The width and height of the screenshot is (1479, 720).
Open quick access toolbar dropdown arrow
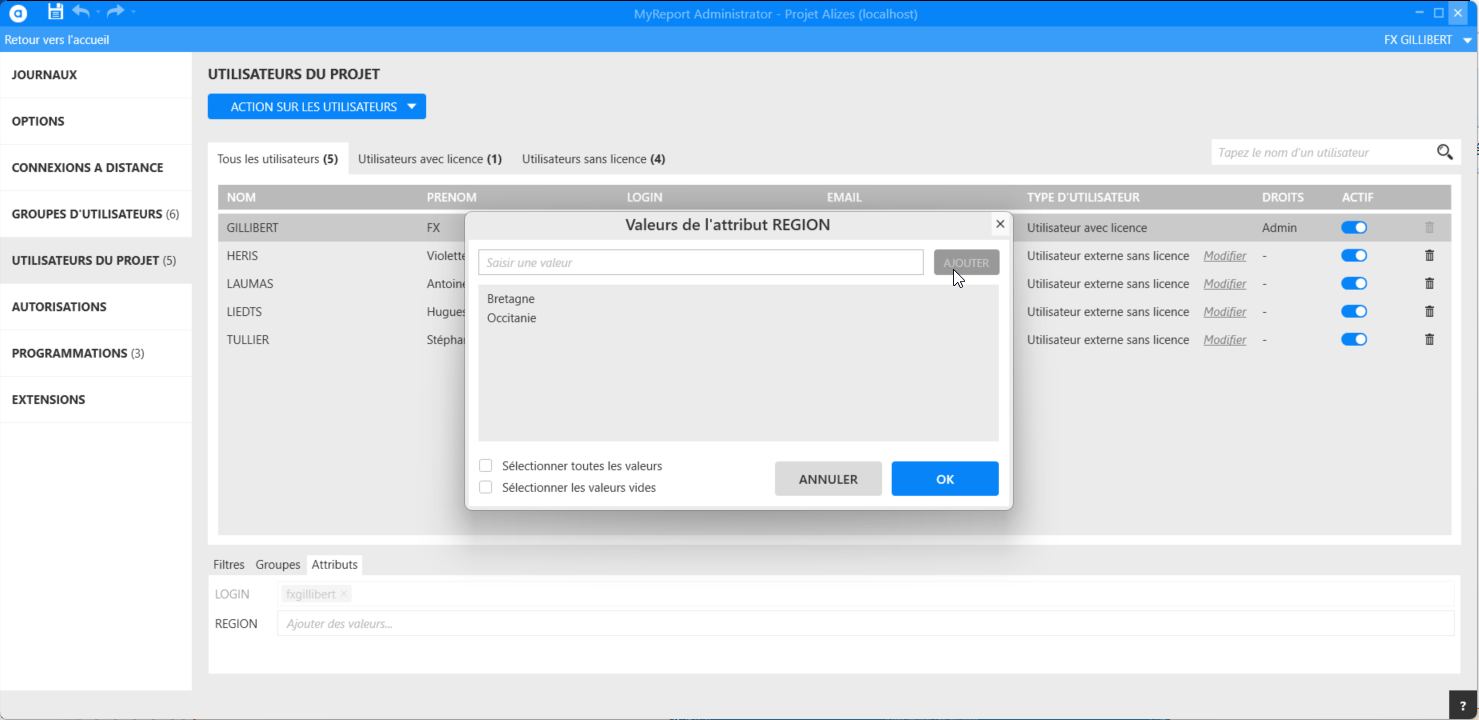pos(134,12)
